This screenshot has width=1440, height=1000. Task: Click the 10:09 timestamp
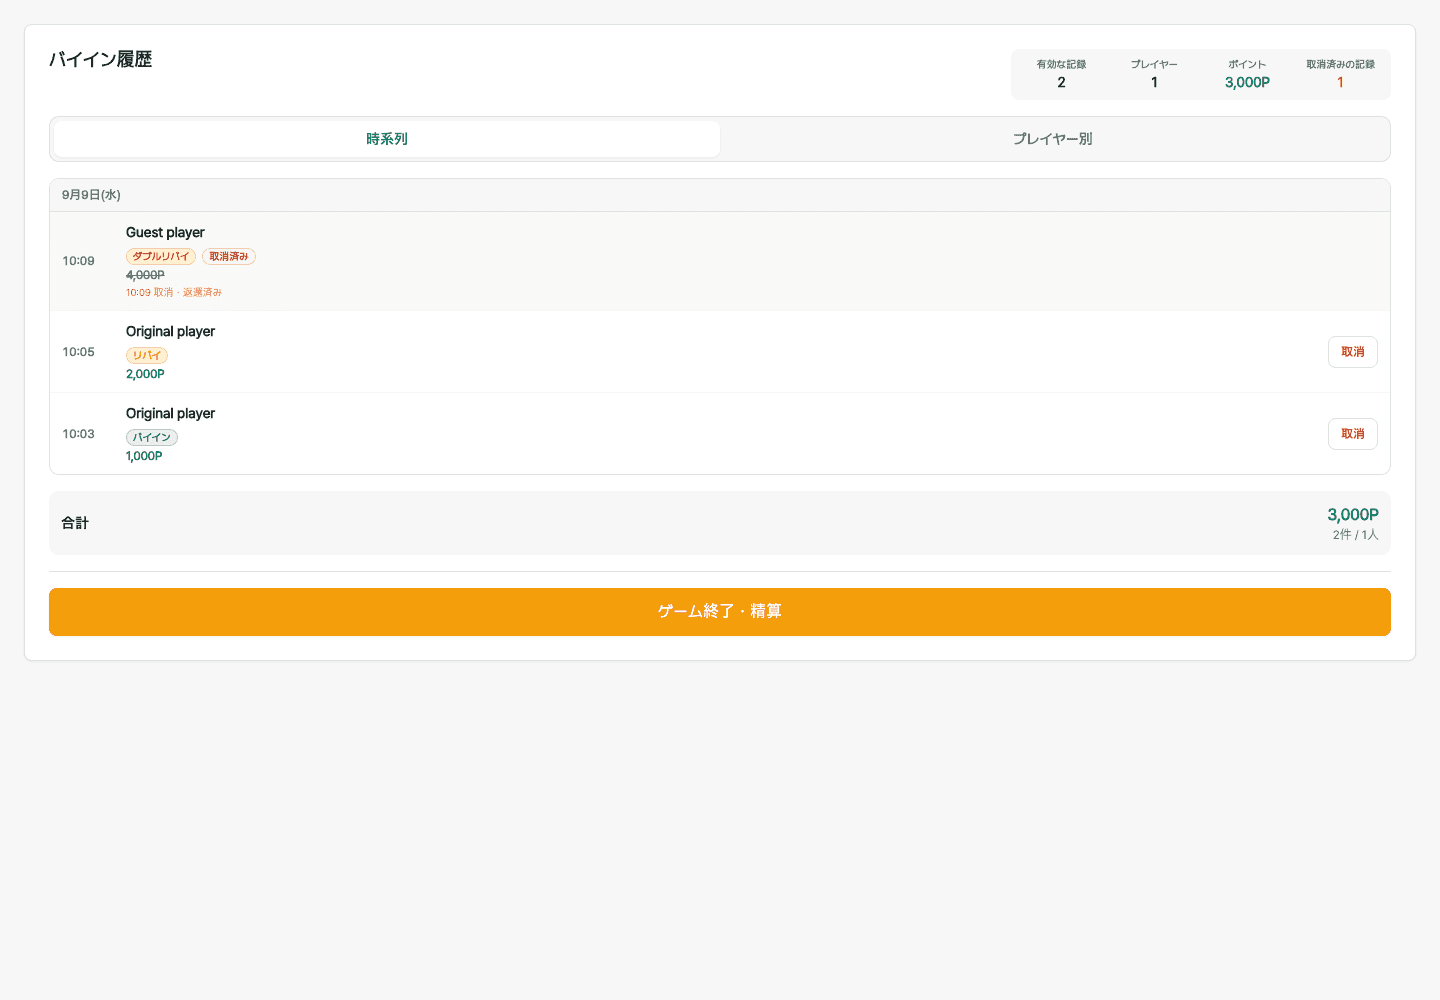tap(78, 261)
